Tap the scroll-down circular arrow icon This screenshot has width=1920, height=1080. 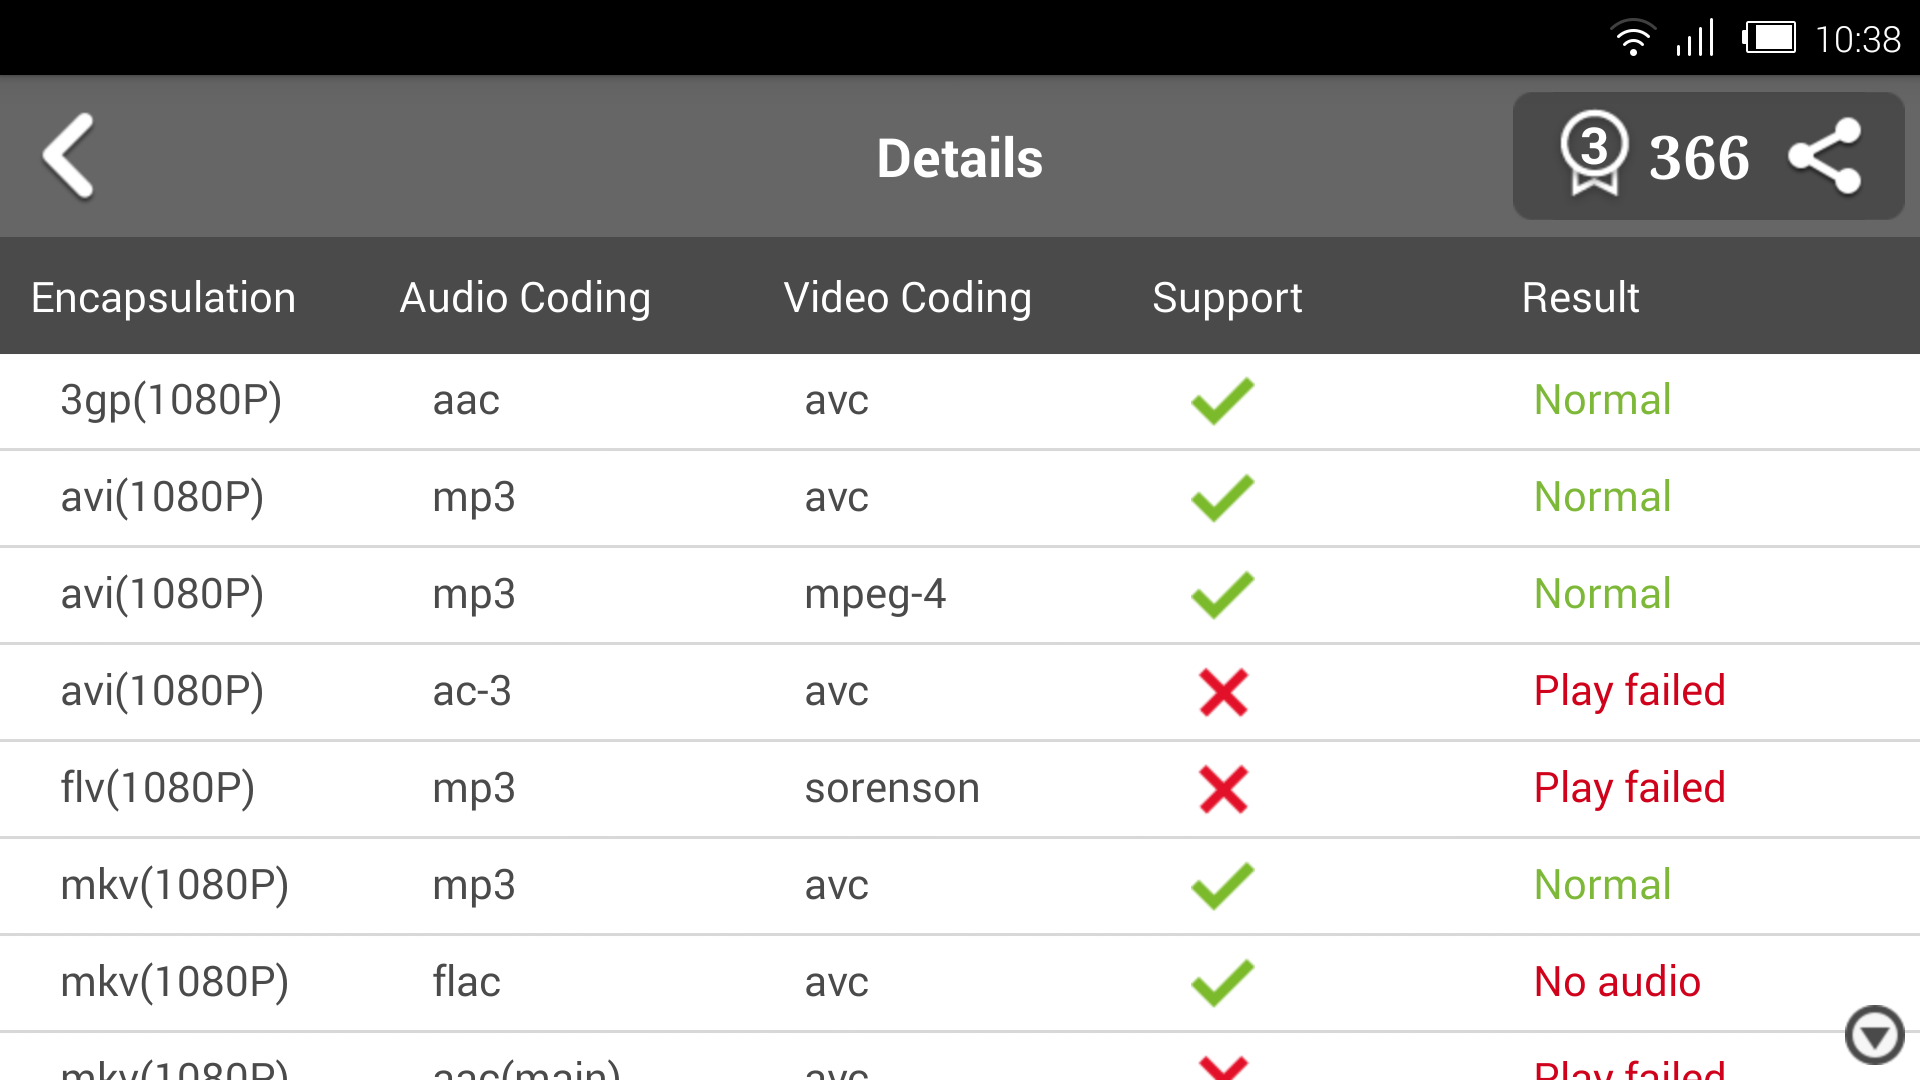coord(1874,1035)
